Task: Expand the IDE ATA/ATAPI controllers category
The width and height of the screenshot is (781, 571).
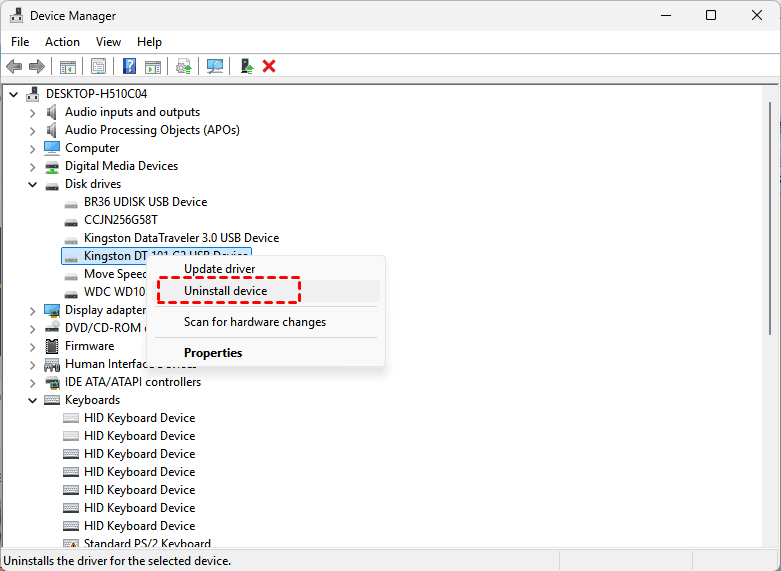Action: (x=33, y=382)
